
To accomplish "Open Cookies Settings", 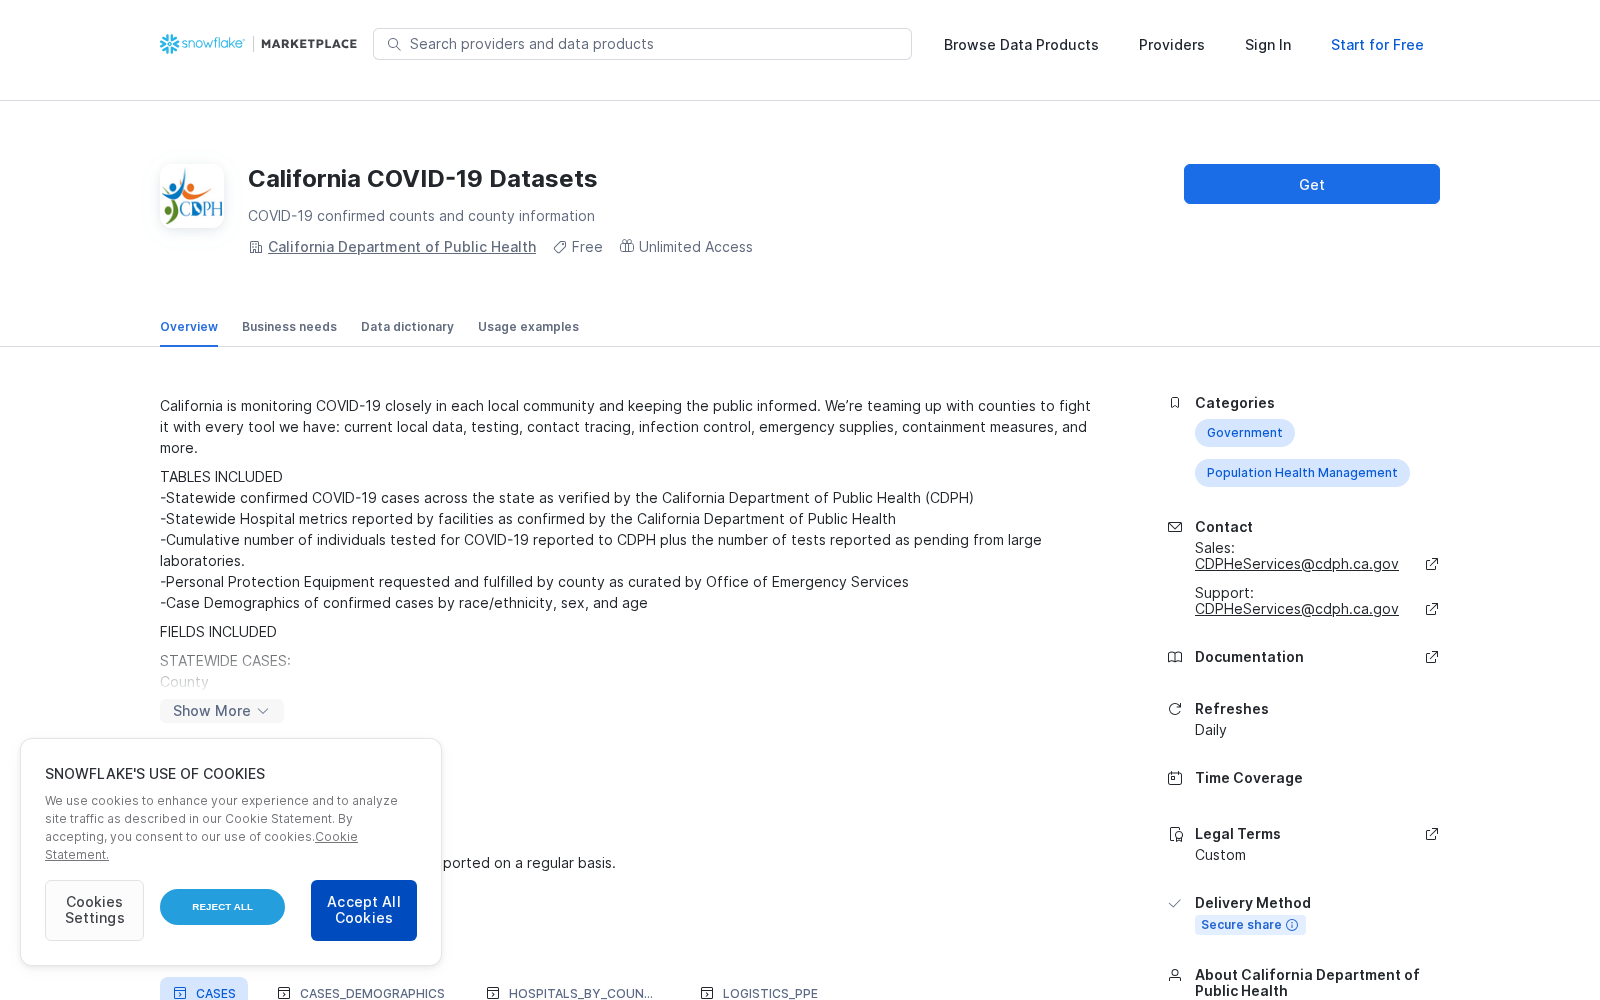I will (94, 910).
